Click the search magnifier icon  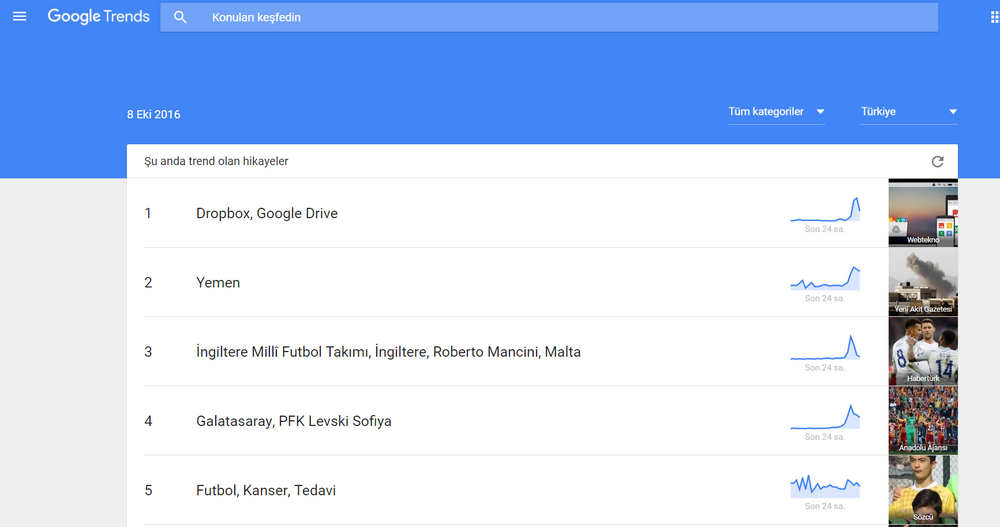coord(180,17)
